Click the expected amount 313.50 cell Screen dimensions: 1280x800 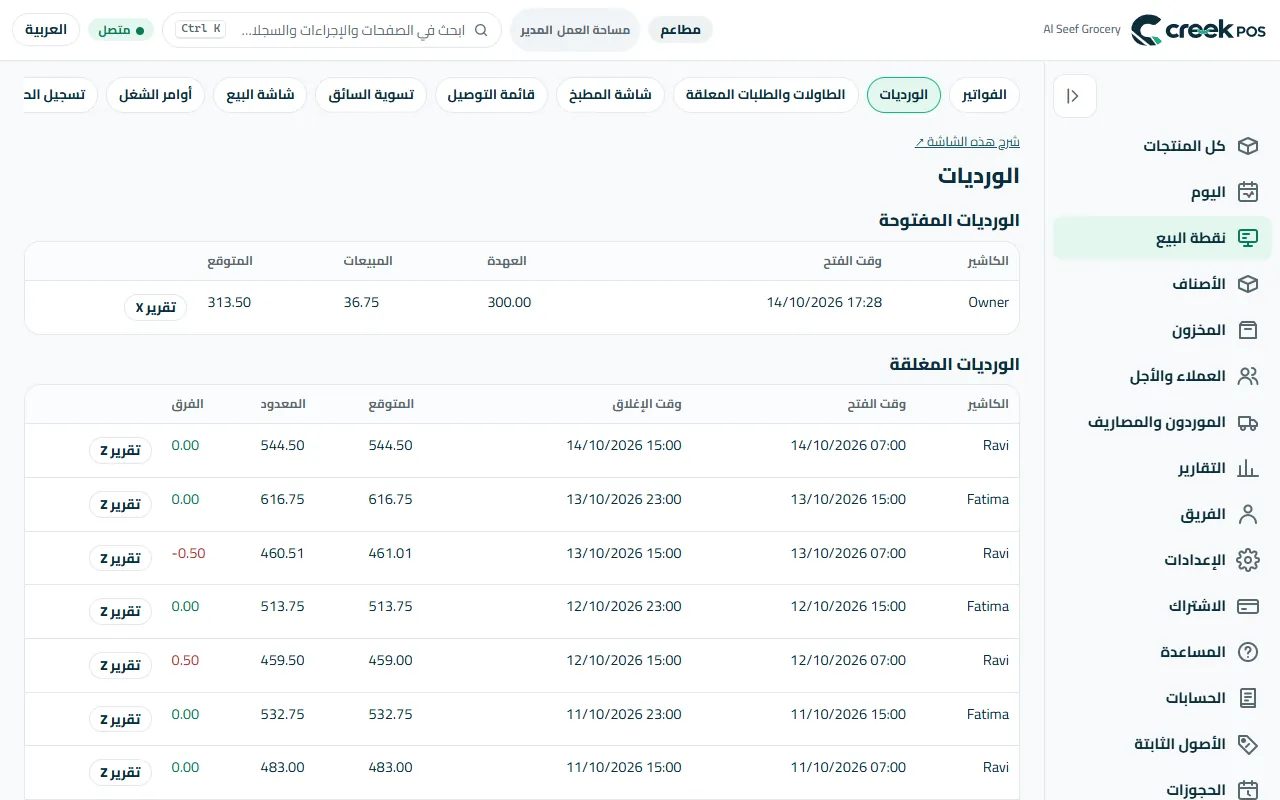click(229, 302)
